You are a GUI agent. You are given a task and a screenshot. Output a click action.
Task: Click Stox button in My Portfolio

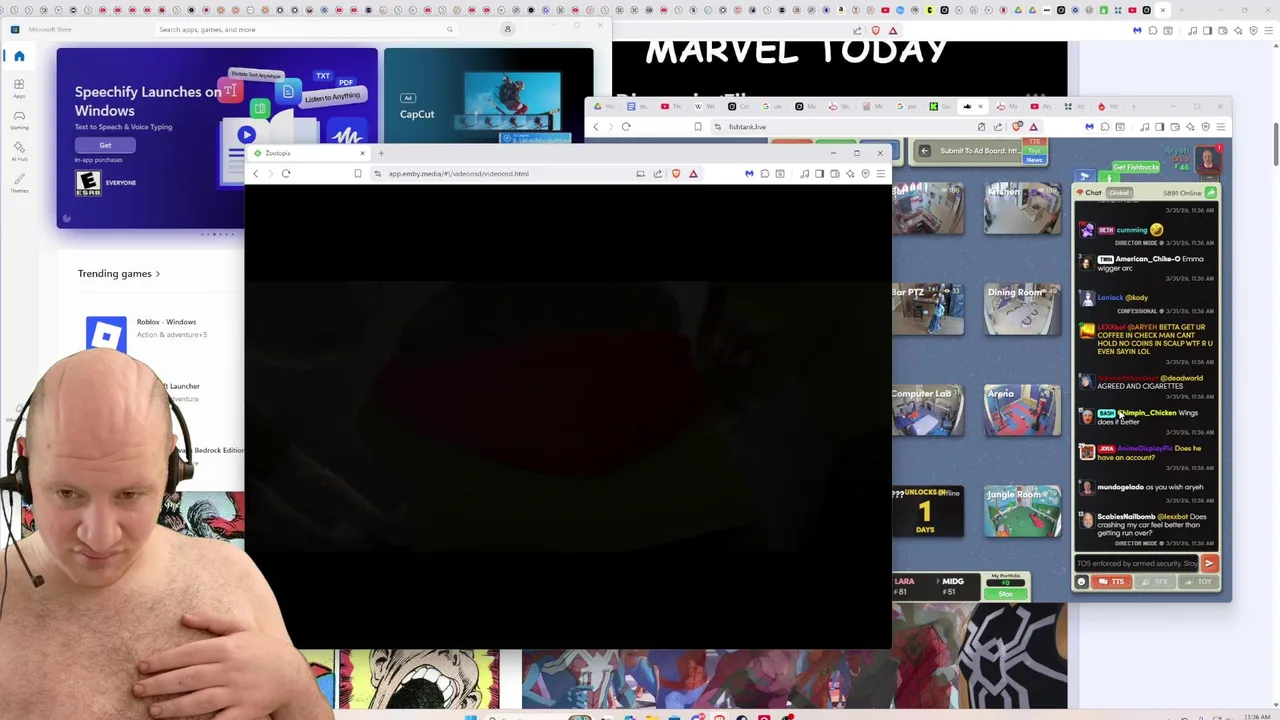1005,594
